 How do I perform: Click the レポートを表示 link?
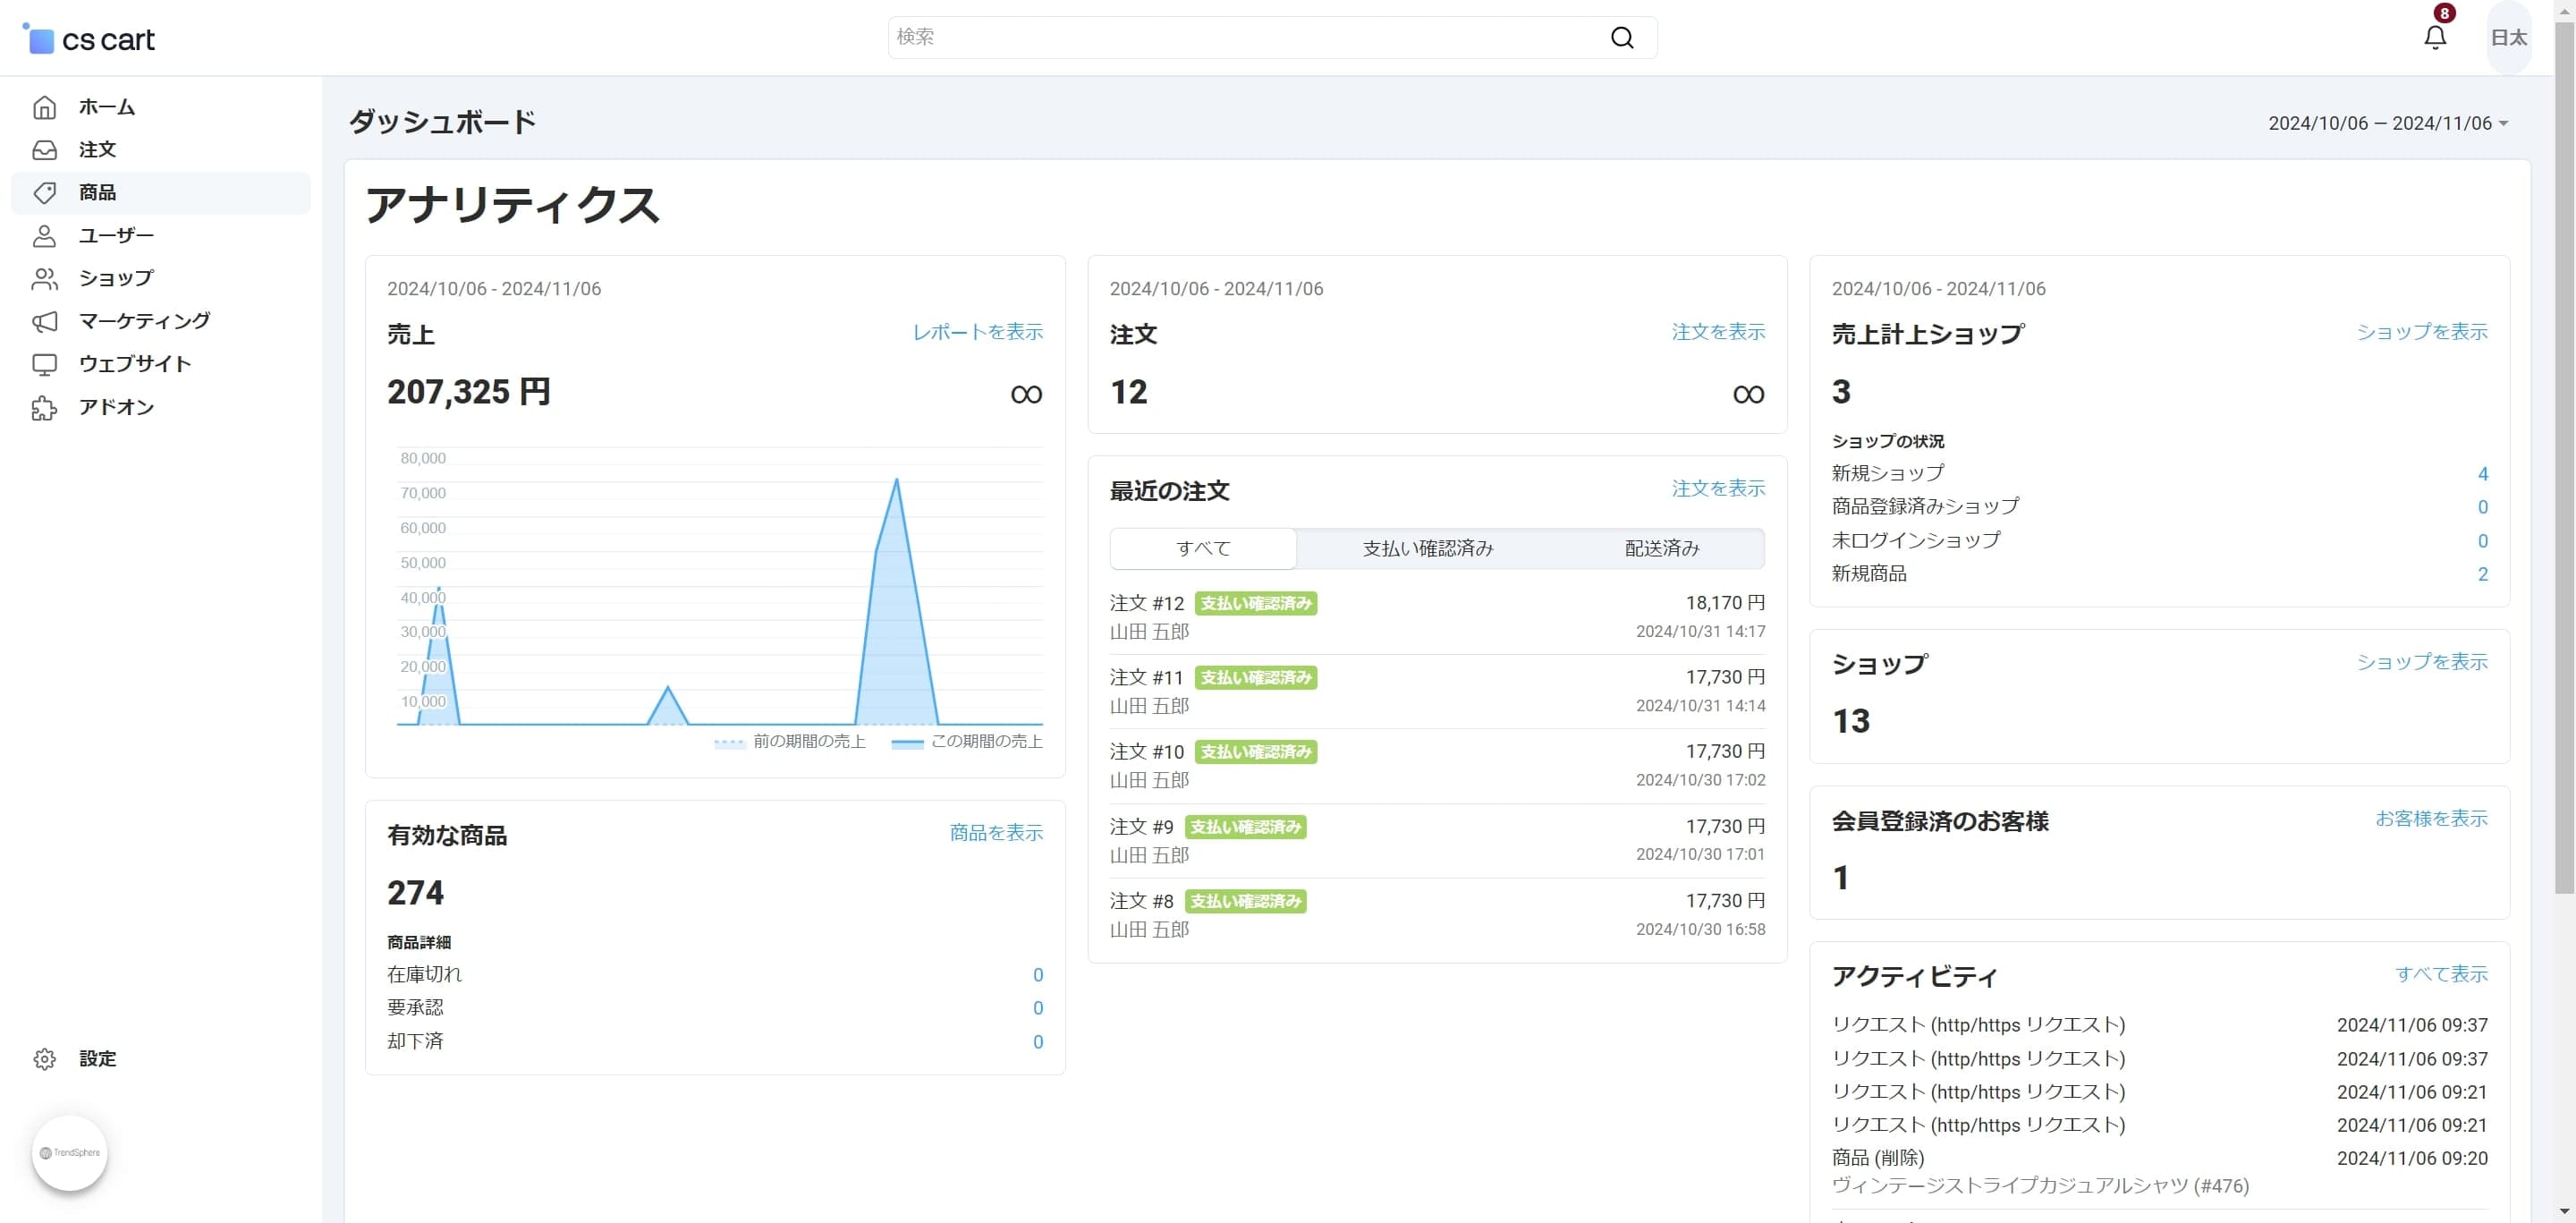(x=977, y=331)
